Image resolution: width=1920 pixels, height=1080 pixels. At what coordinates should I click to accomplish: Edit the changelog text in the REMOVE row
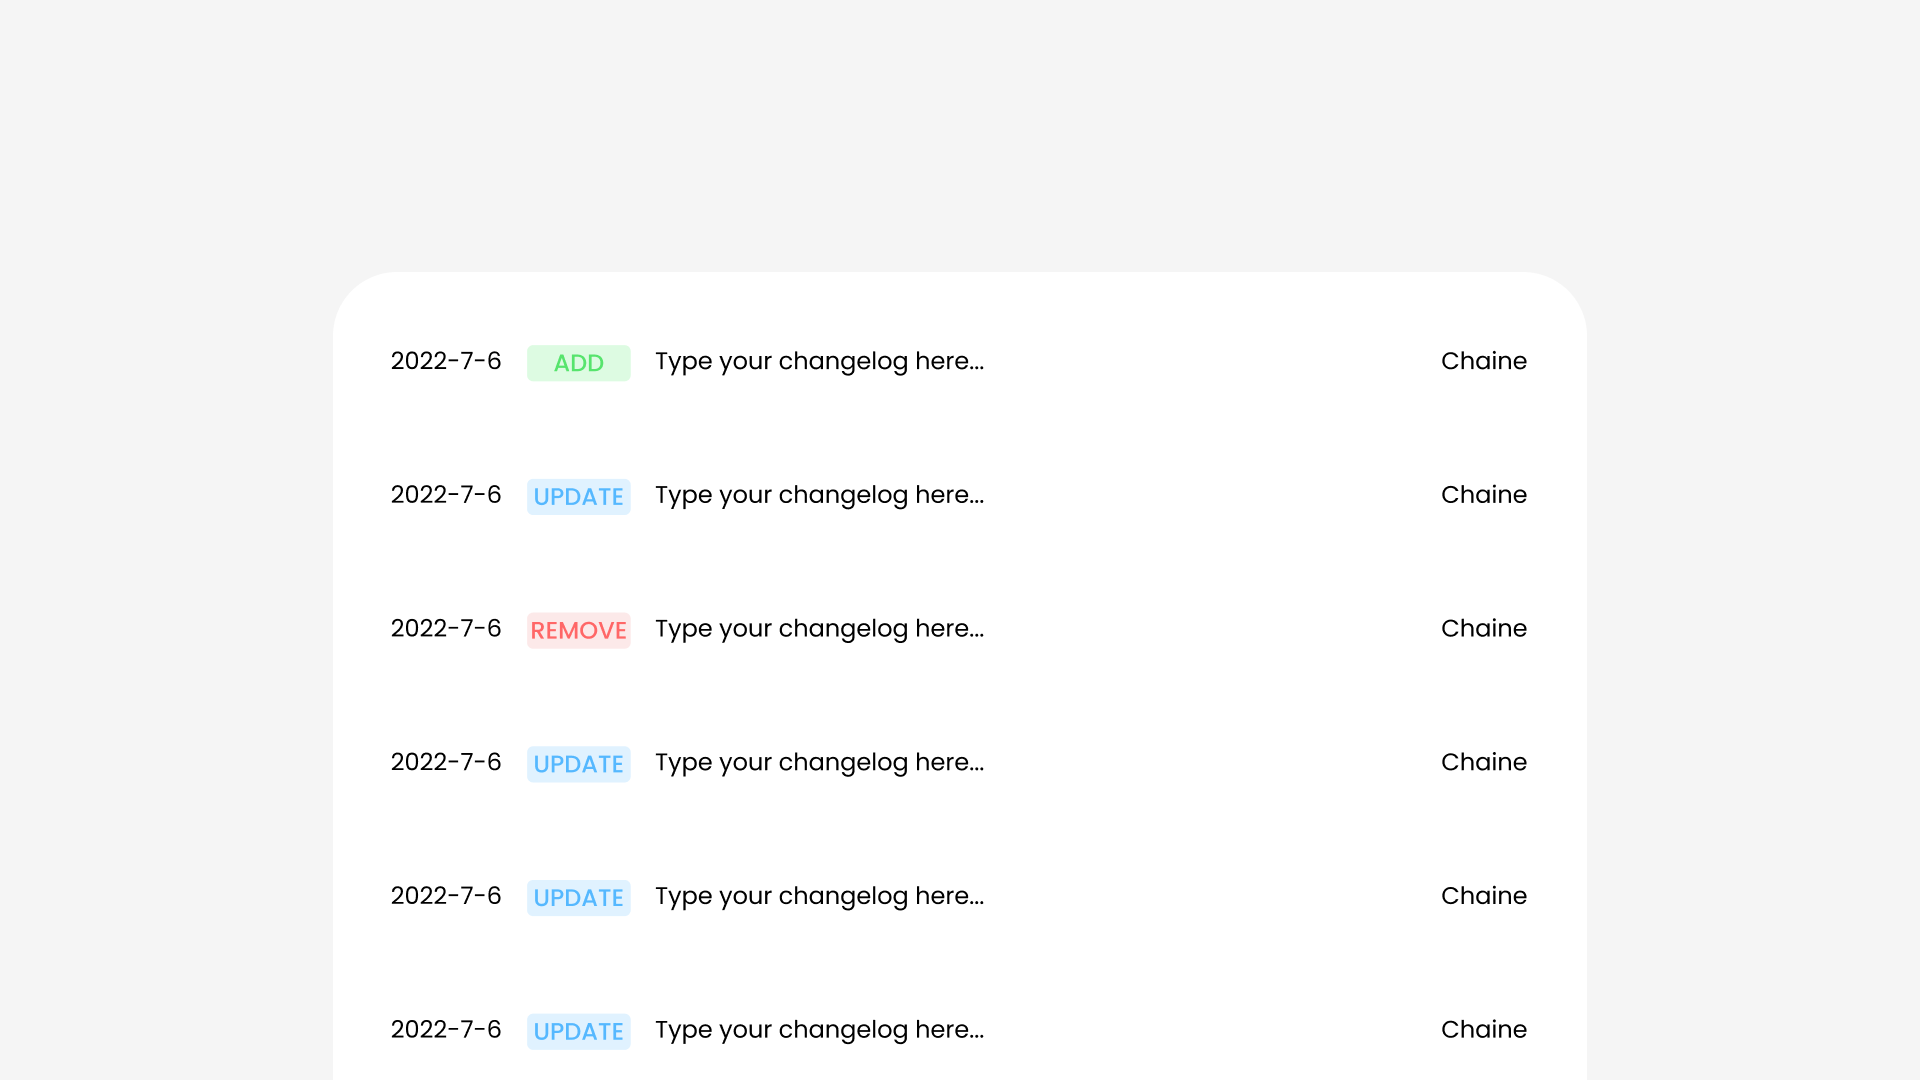click(x=819, y=630)
